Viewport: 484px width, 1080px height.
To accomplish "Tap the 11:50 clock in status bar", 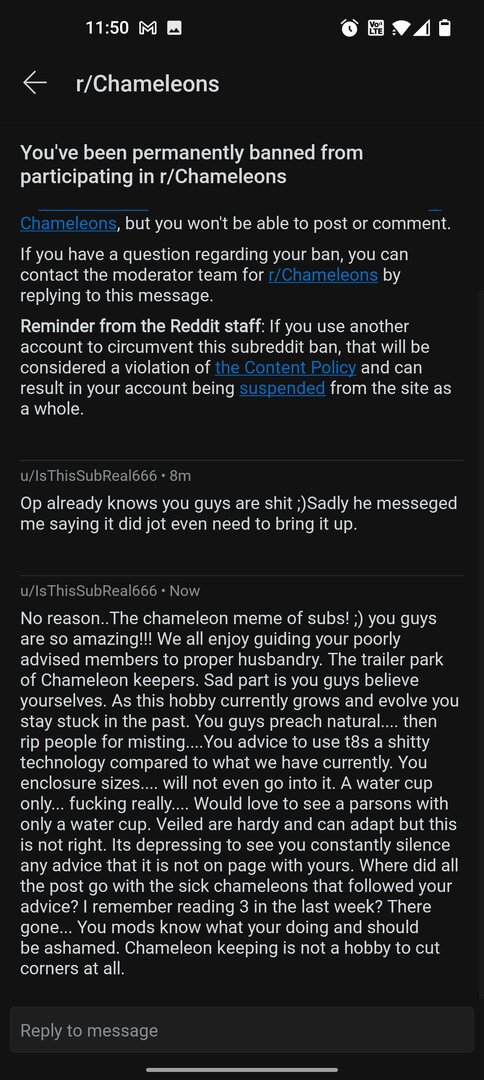I will [x=107, y=28].
